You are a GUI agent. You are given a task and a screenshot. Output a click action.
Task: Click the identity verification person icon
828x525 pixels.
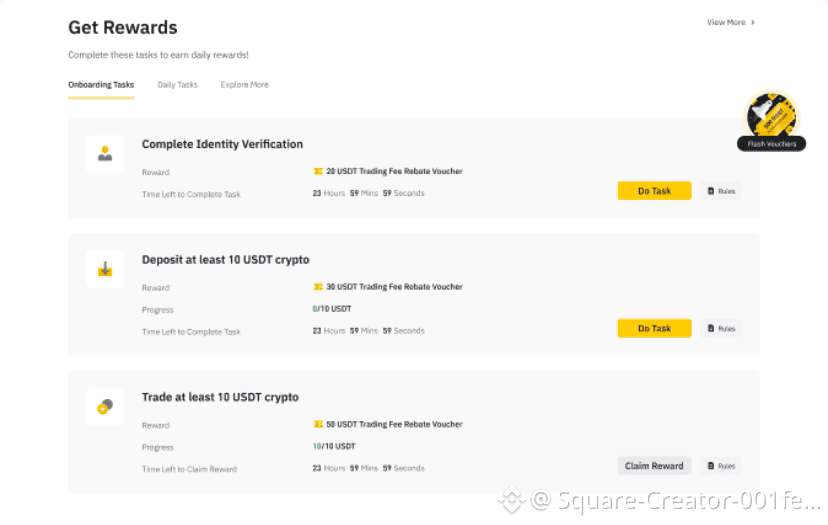point(105,154)
